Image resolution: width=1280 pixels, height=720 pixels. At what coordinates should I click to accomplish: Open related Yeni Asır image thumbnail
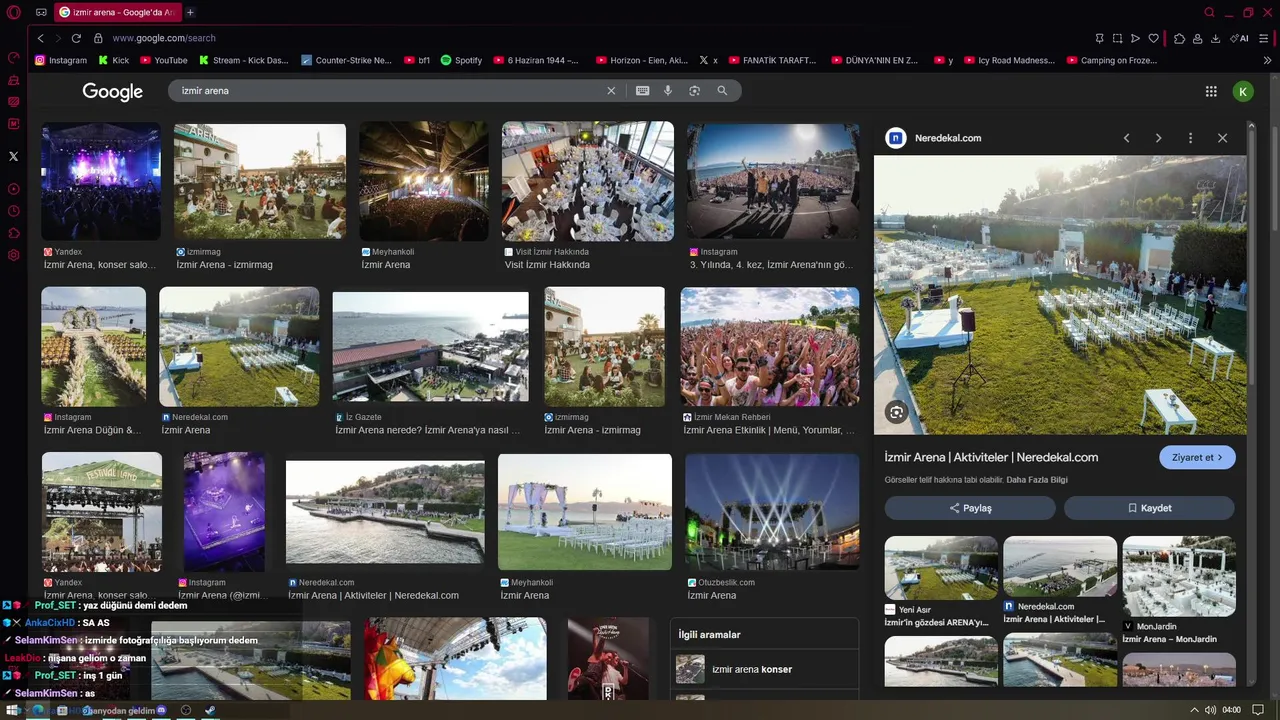[x=941, y=568]
